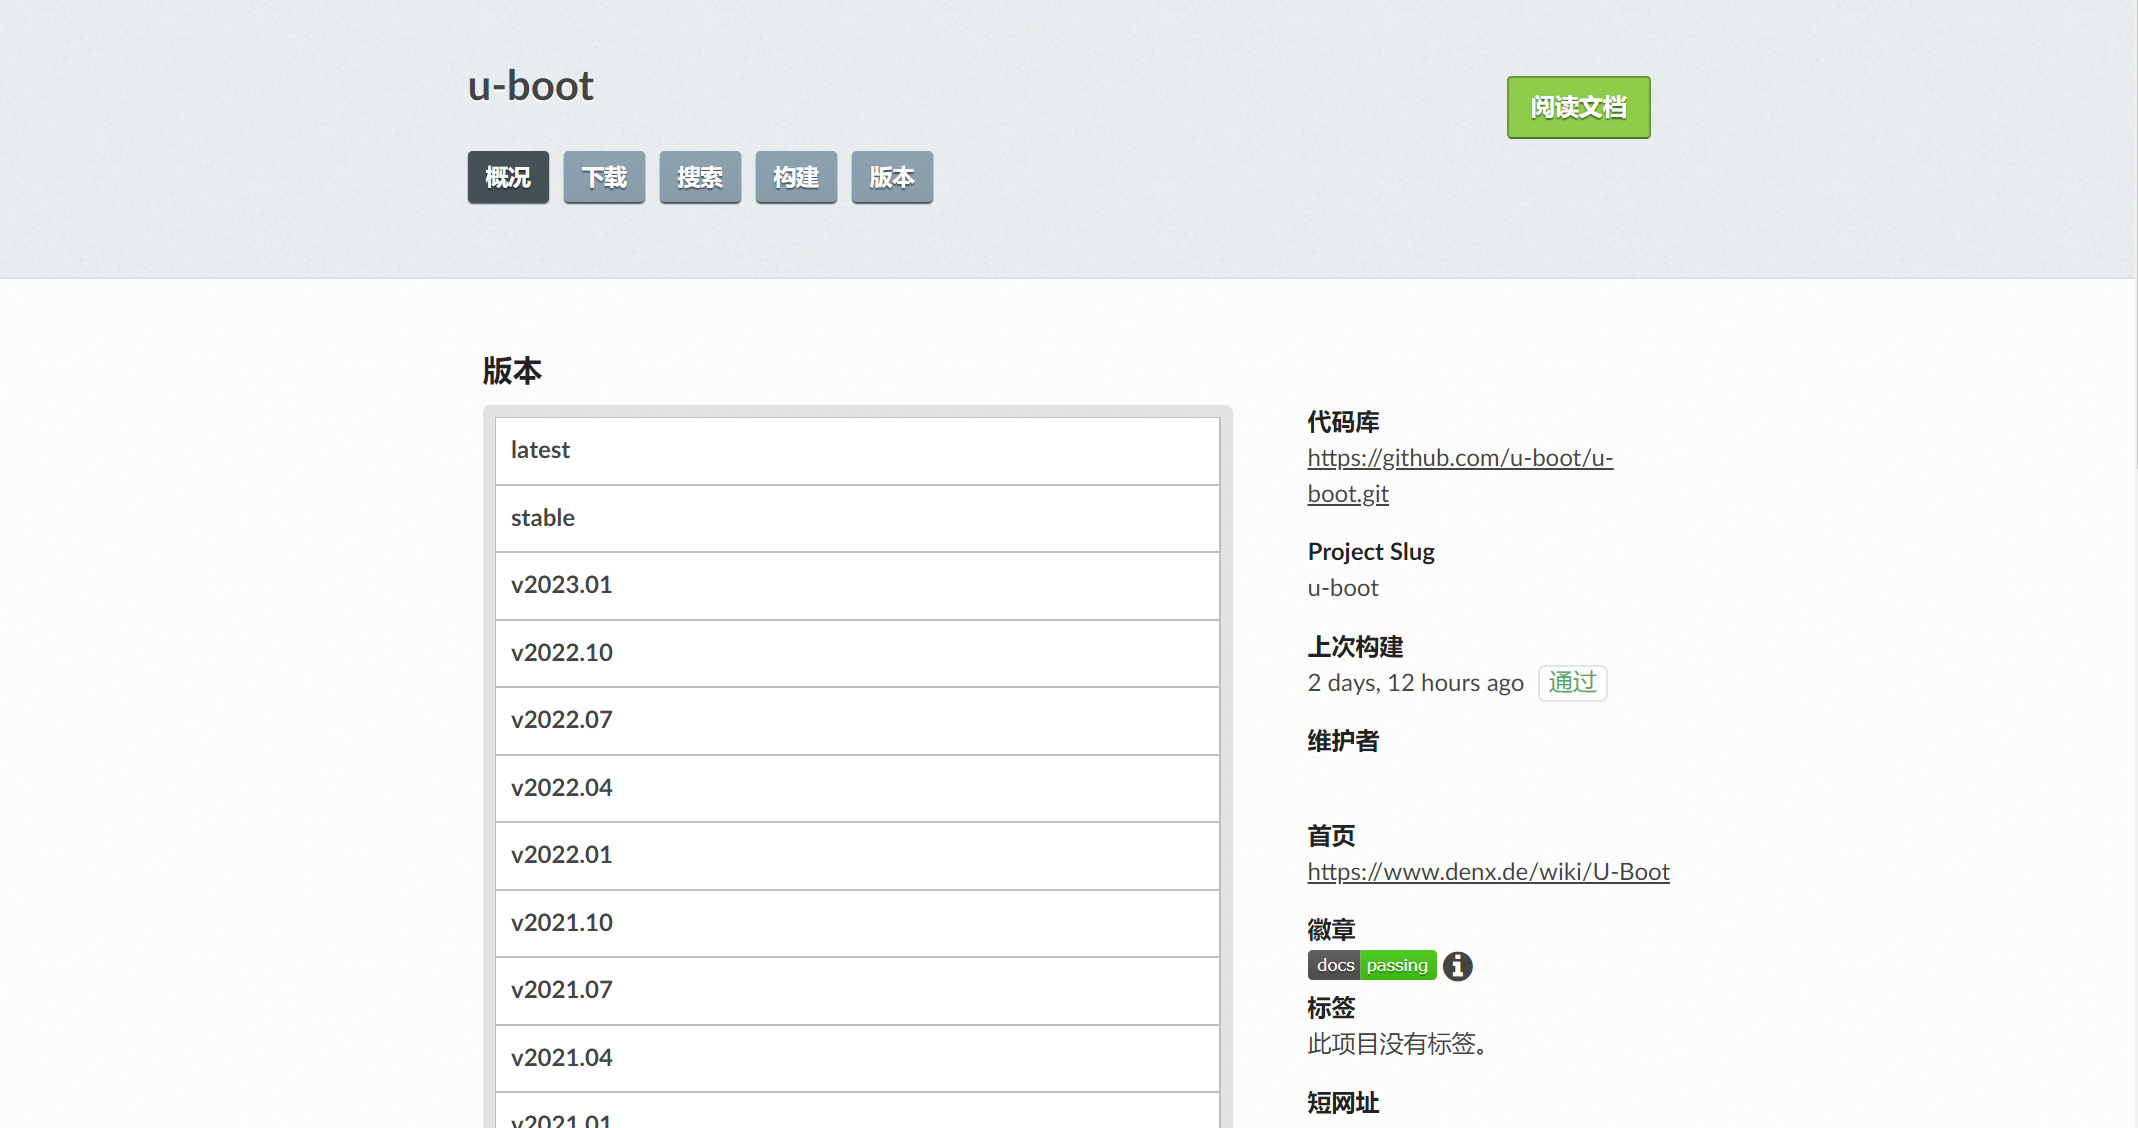This screenshot has height=1128, width=2138.
Task: Open version v2021.10 entry
Action: coord(561,923)
